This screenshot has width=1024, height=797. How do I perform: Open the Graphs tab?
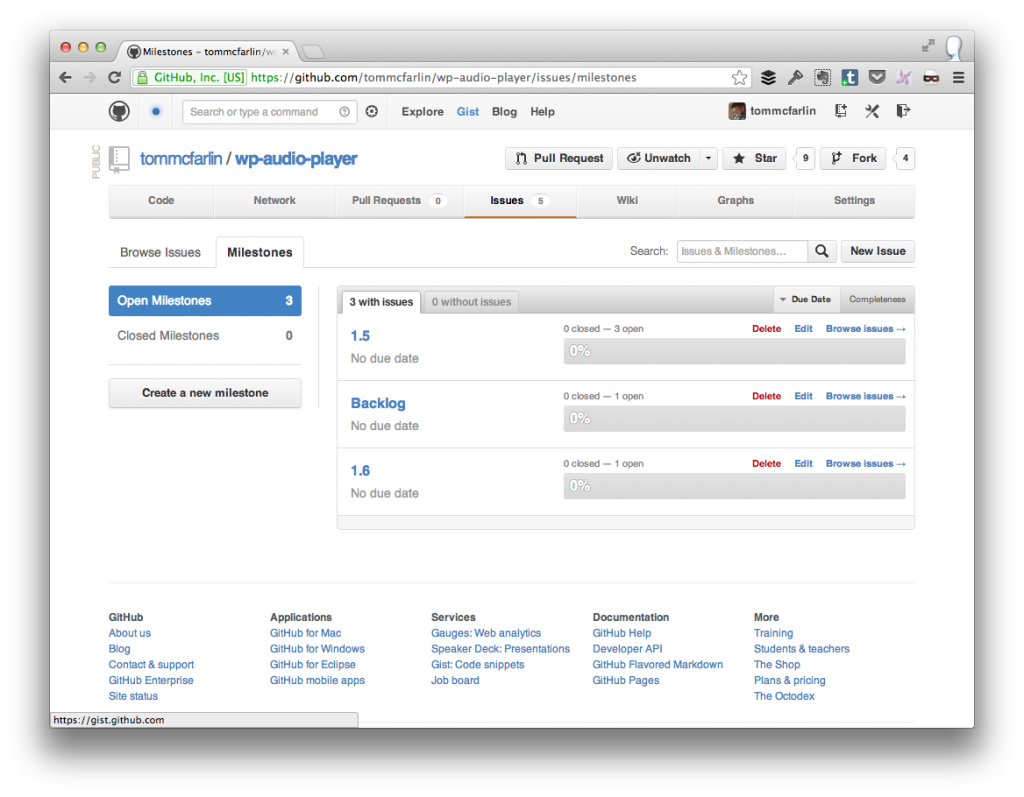735,201
